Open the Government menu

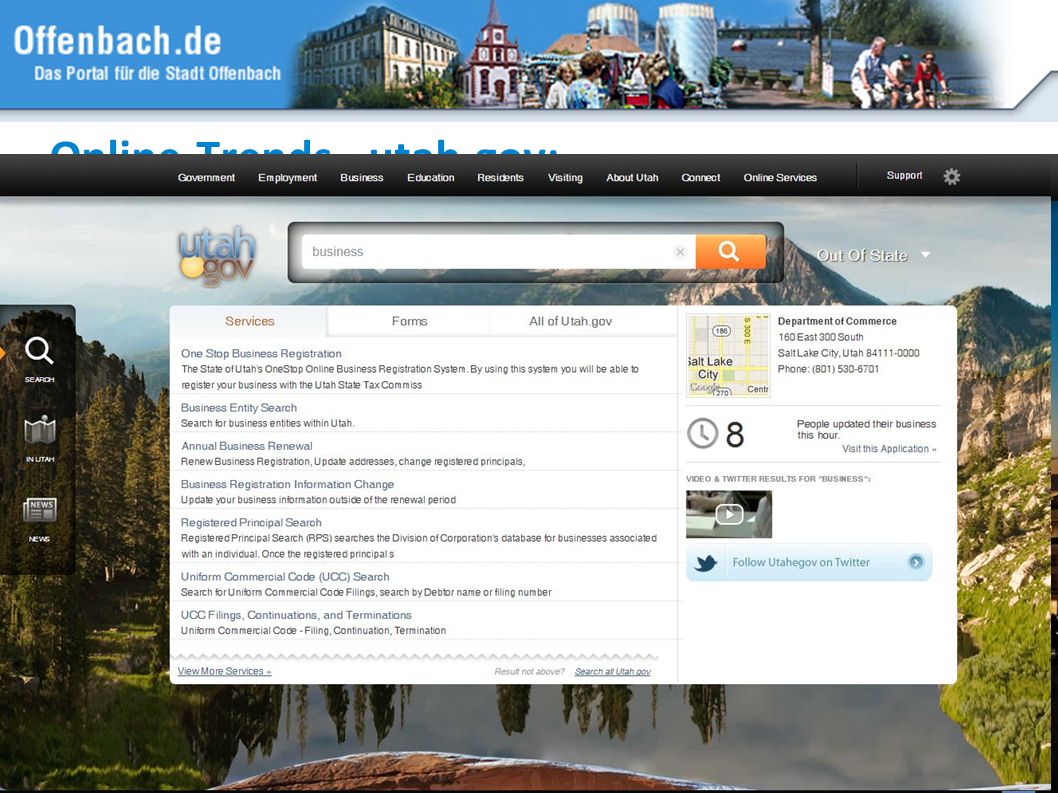(206, 177)
